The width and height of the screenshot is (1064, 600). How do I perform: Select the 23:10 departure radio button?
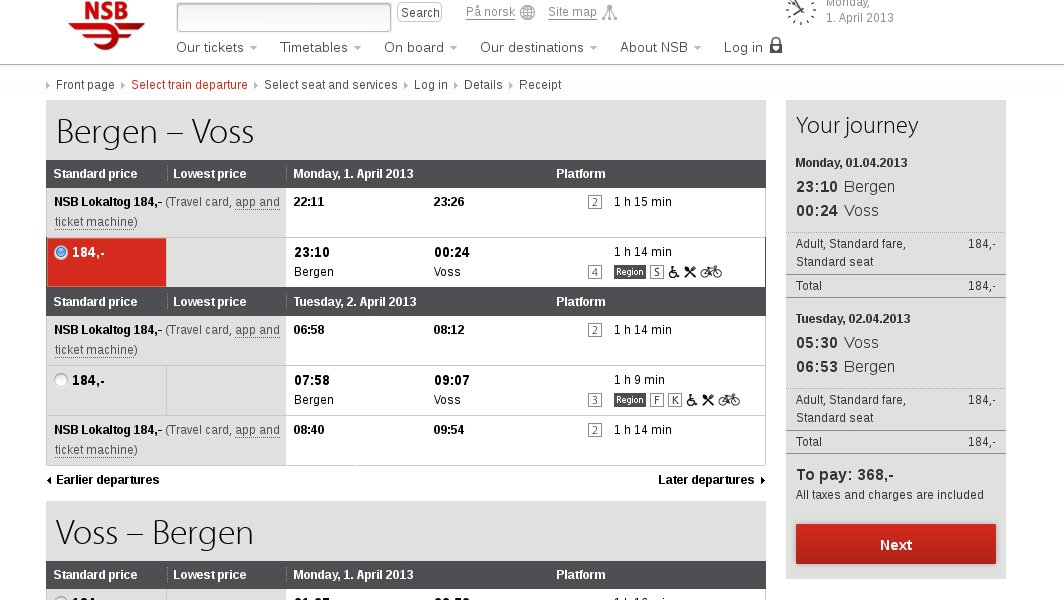(x=61, y=252)
